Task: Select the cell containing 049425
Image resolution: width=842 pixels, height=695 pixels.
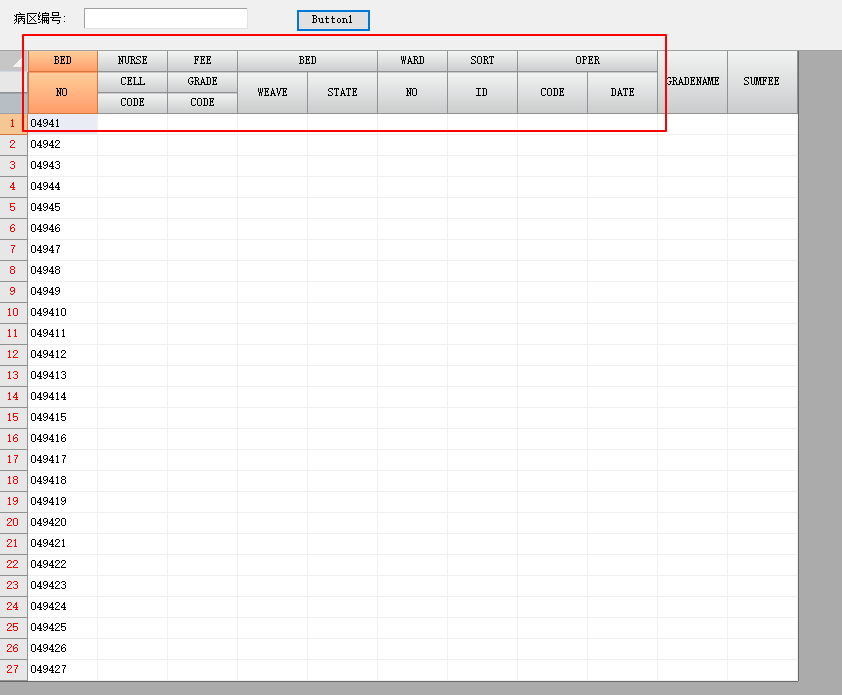Action: (62, 627)
